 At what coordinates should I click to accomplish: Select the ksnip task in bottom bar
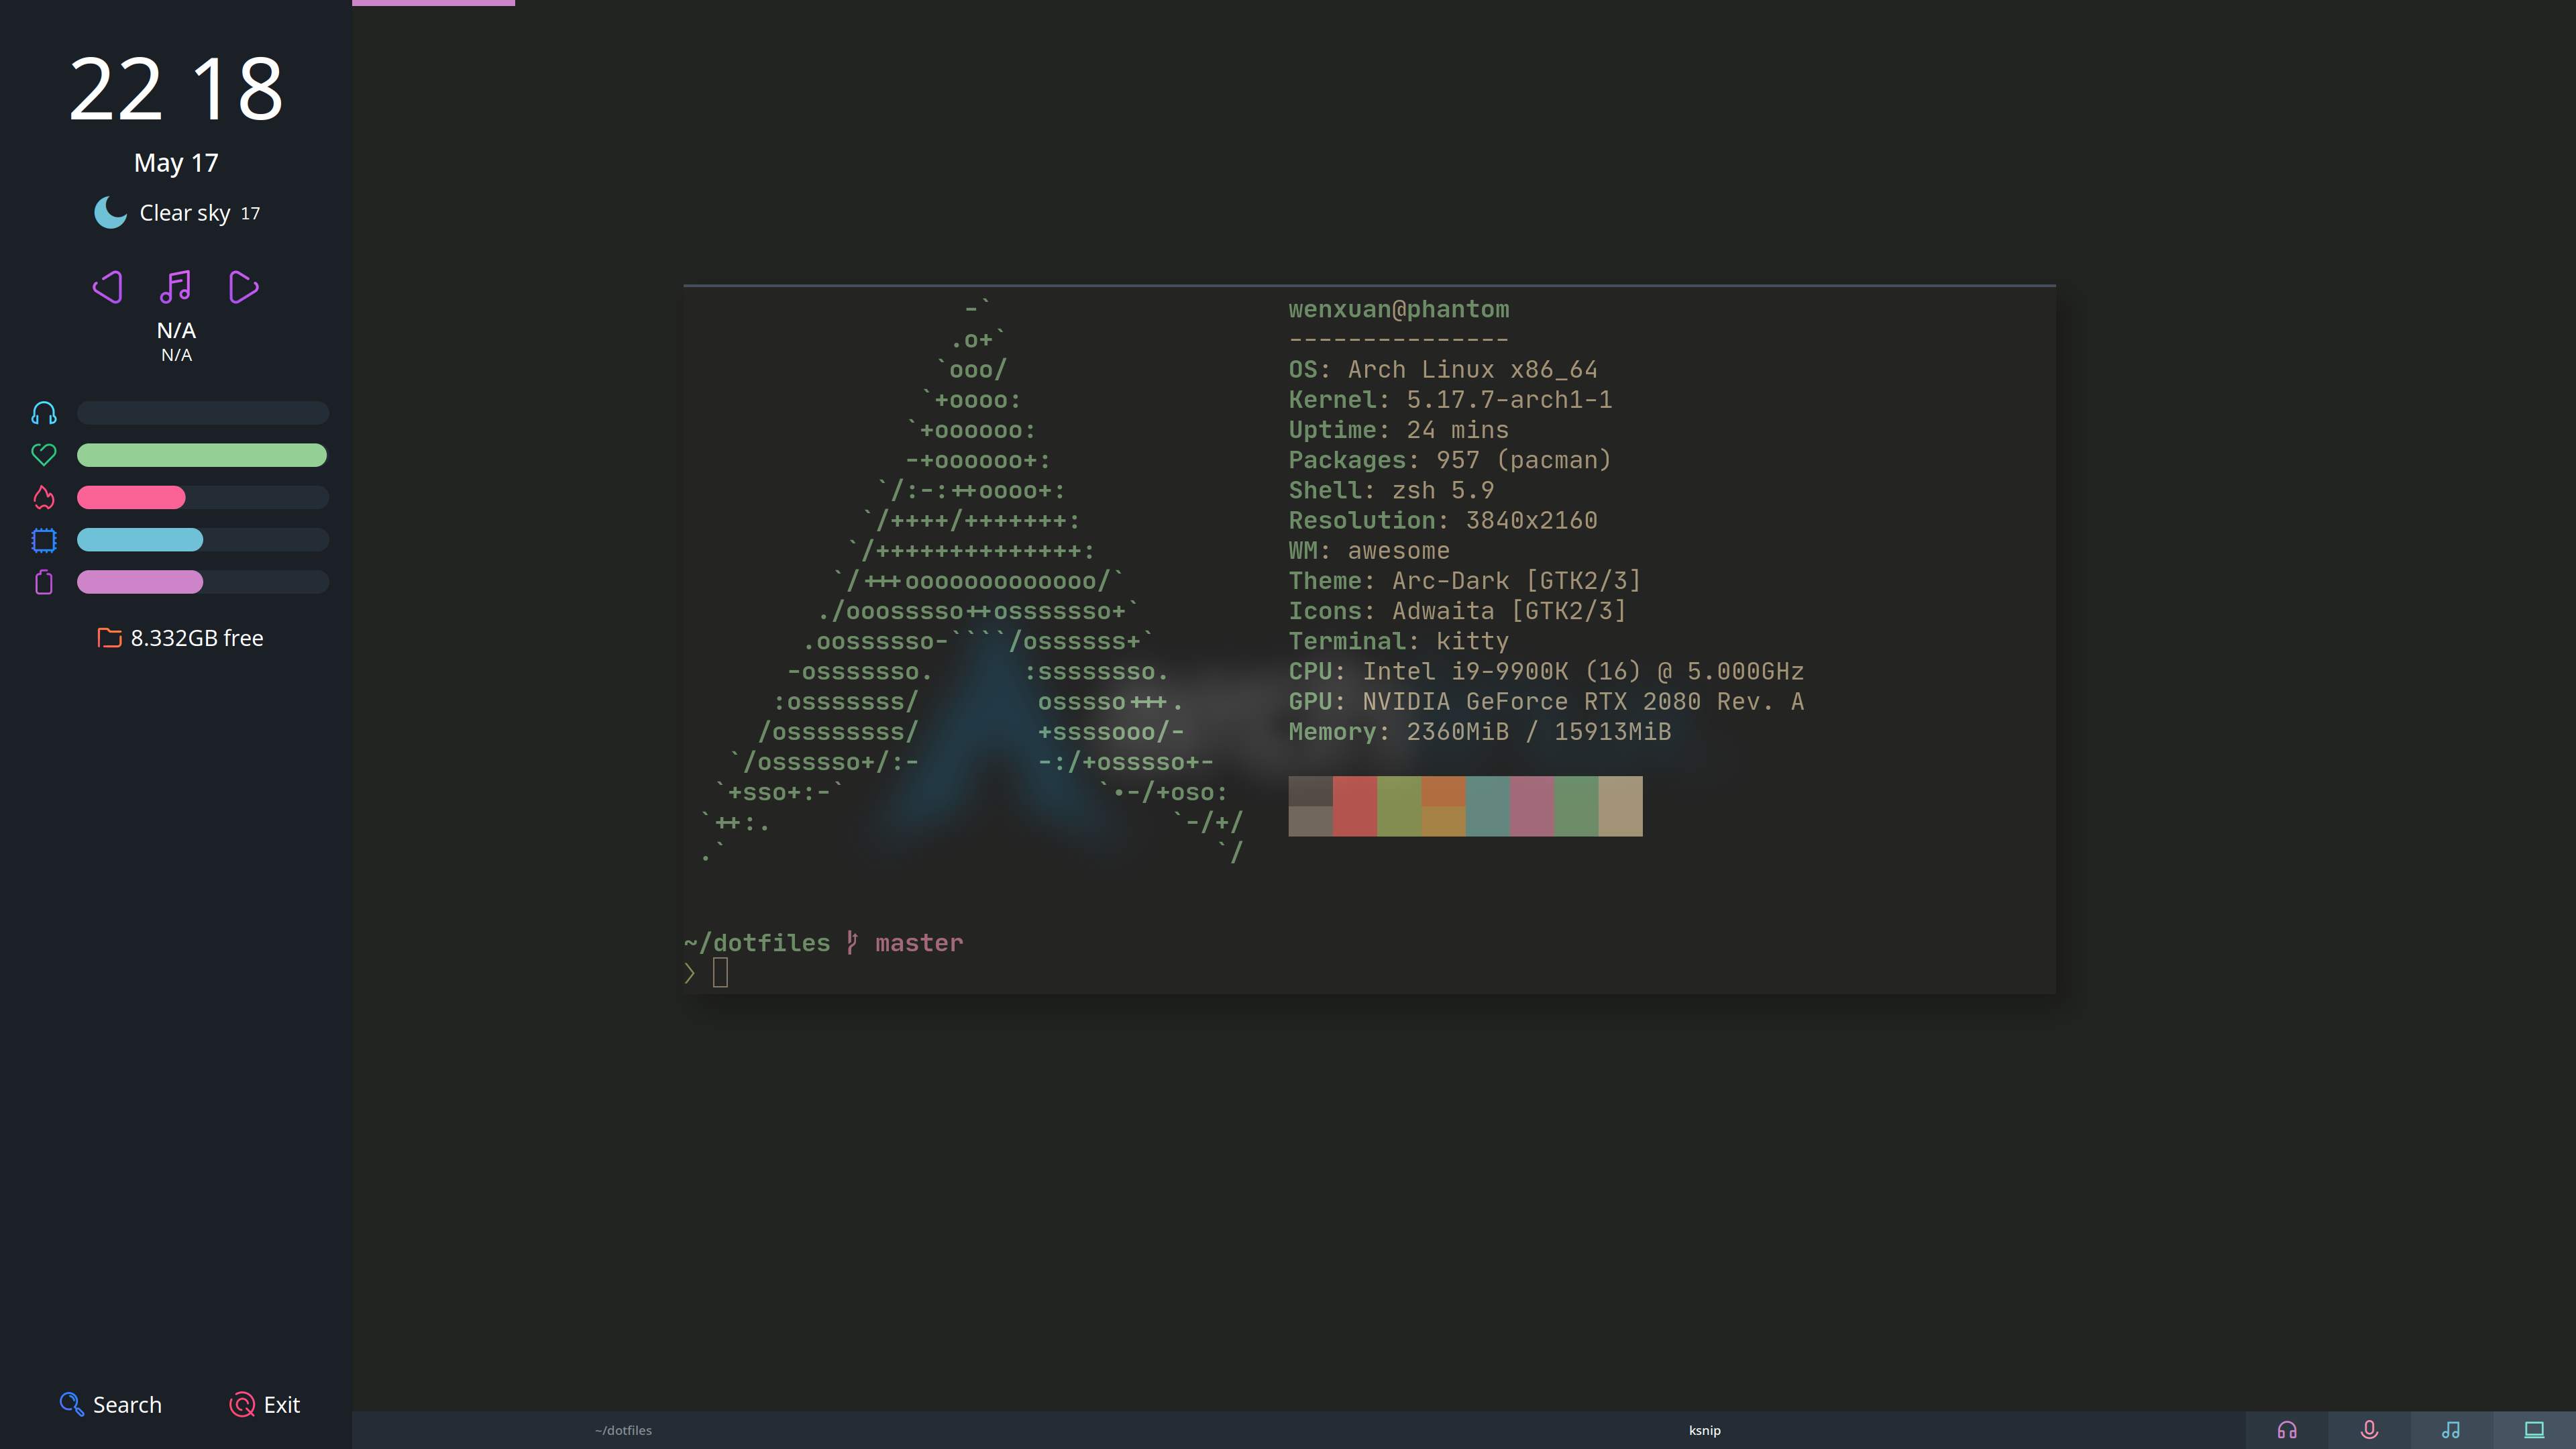[x=1704, y=1430]
